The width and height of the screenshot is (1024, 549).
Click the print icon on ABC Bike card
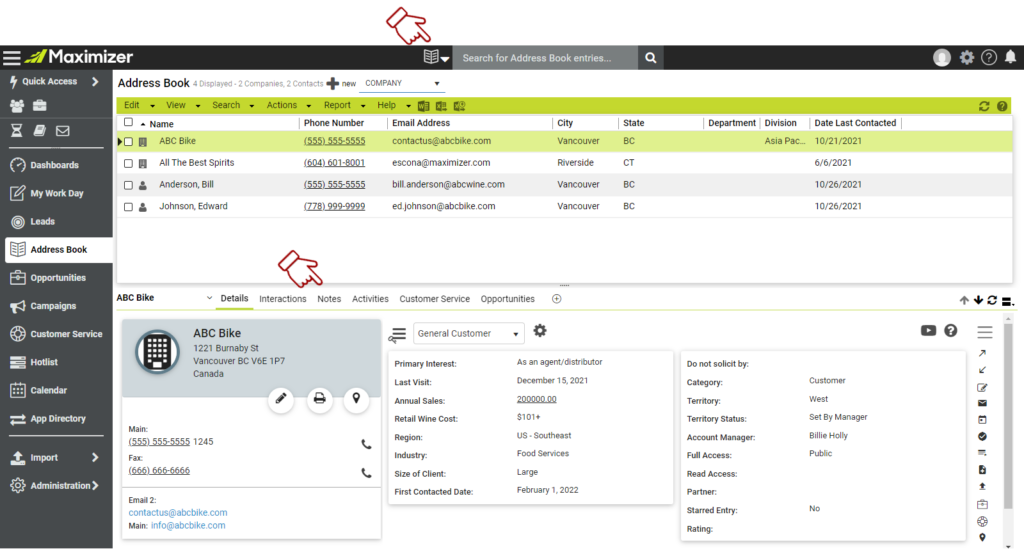pos(319,399)
